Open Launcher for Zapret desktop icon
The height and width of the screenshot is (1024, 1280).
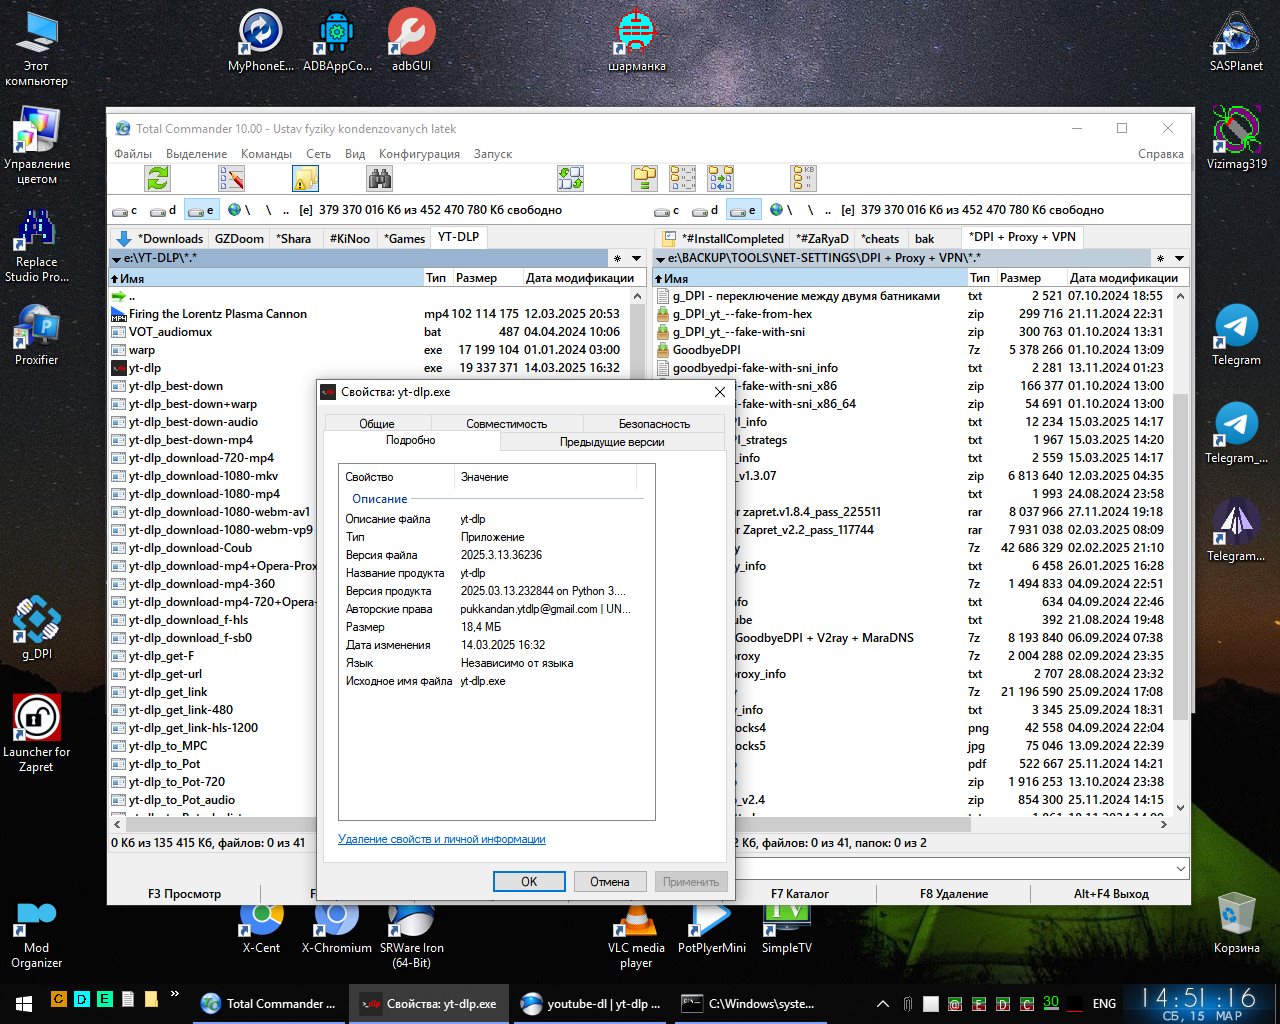(36, 733)
